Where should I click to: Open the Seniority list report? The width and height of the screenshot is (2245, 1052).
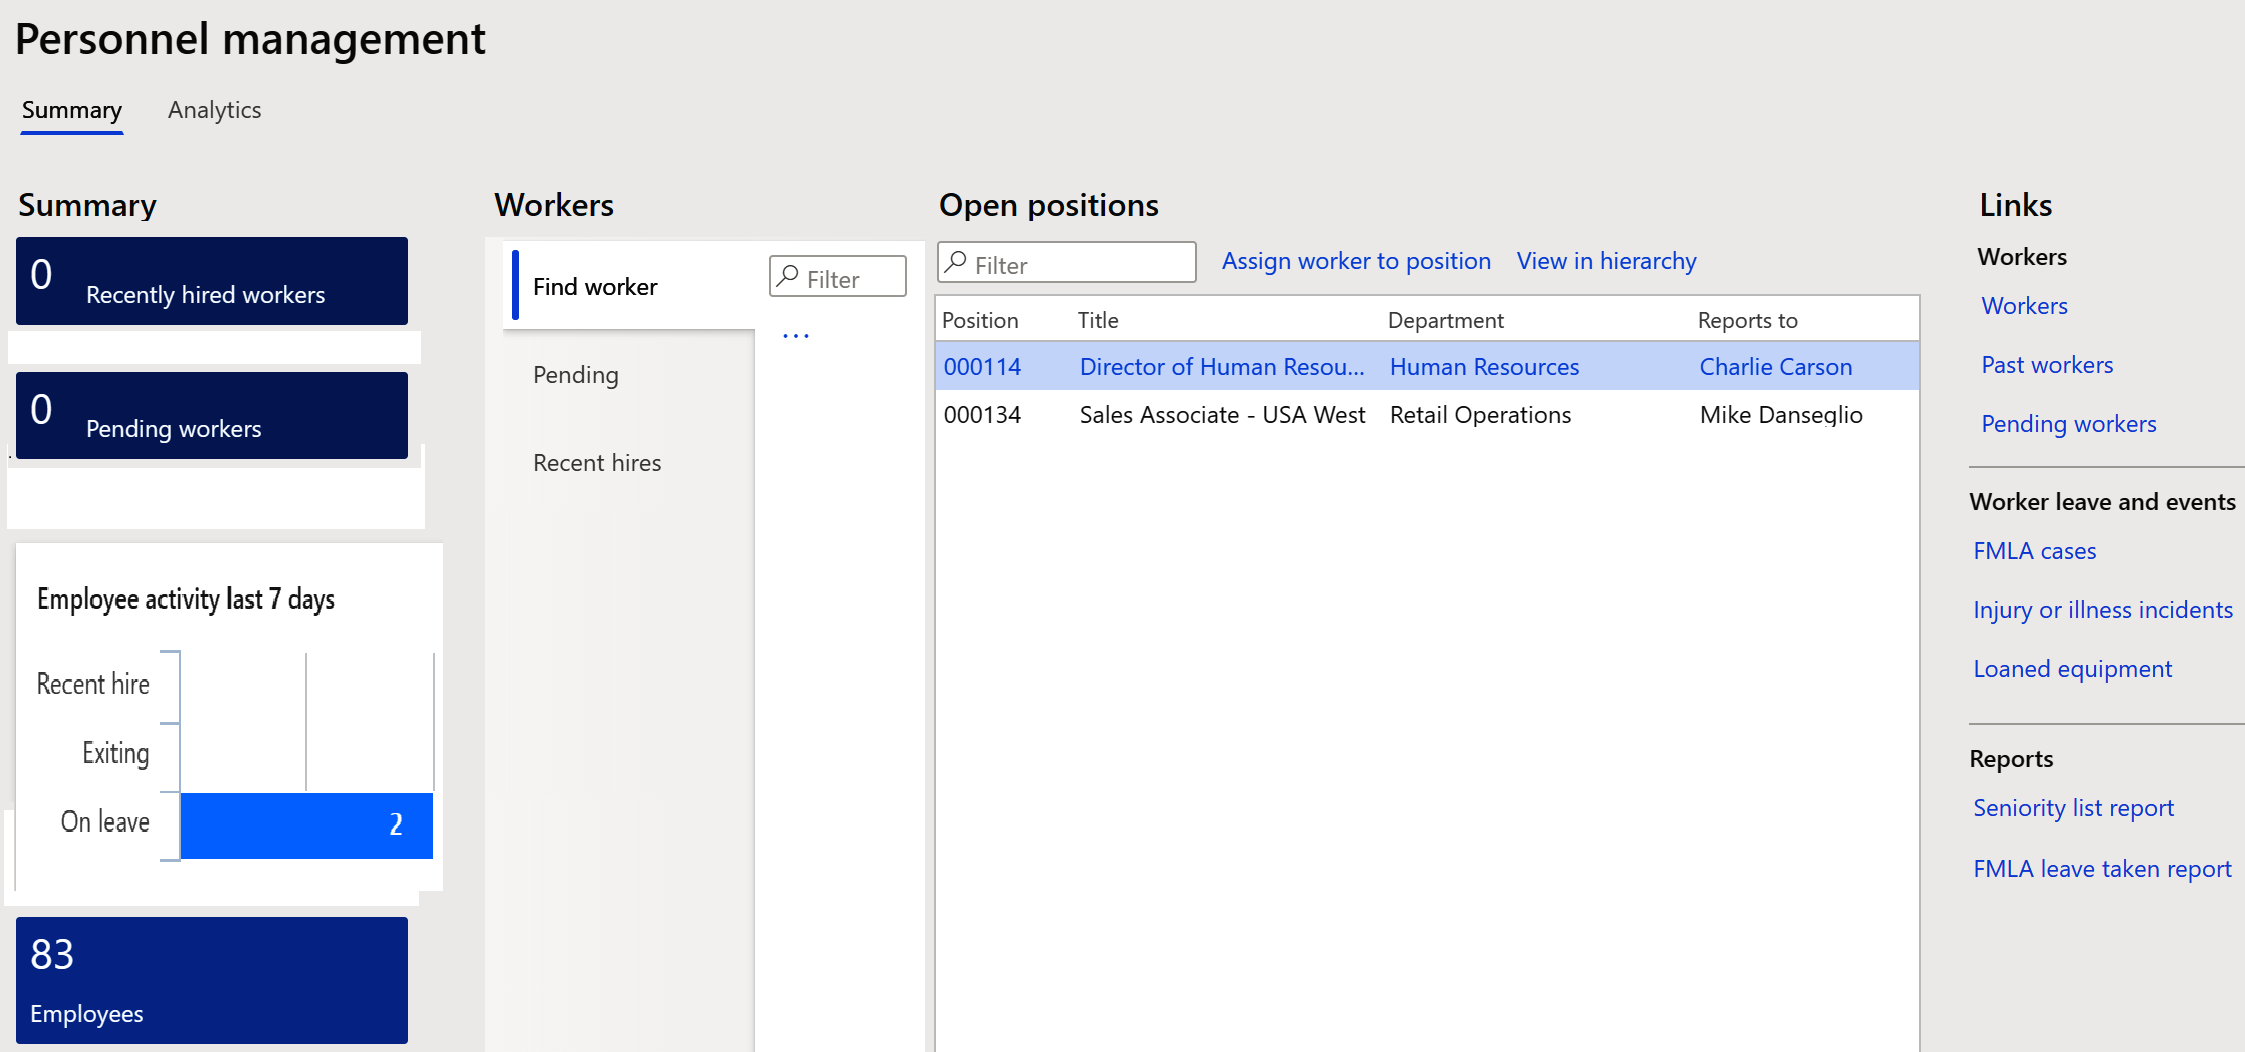tap(2073, 808)
